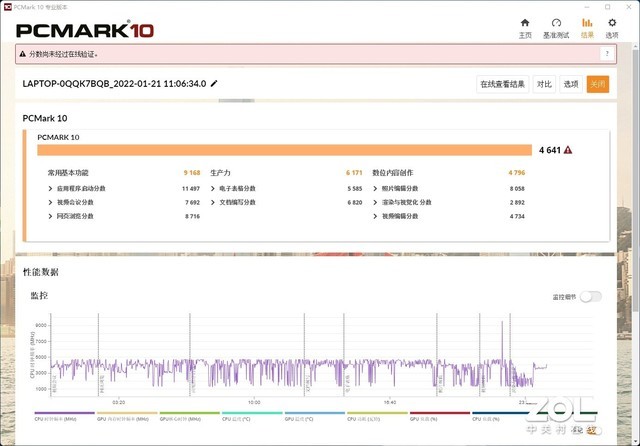The image size is (640, 446).
Task: Expand 照片编辑分数 row
Action: click(375, 189)
